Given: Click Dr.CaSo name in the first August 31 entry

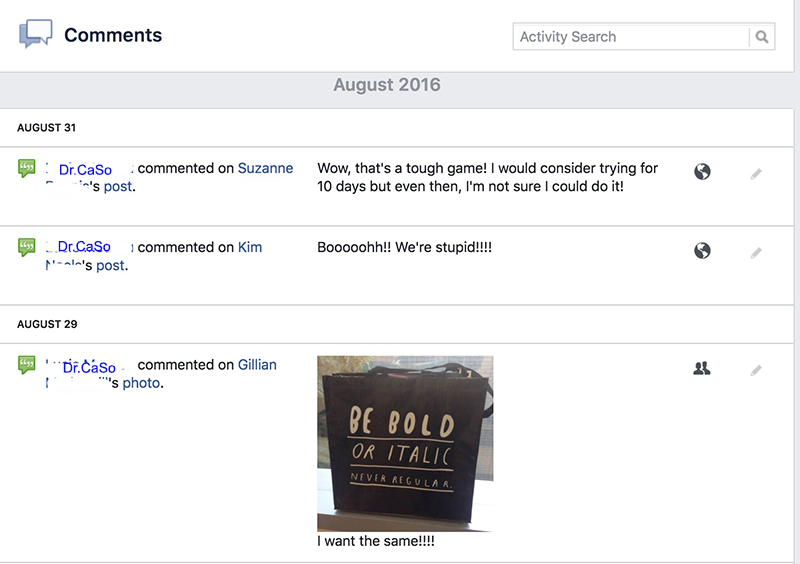Looking at the screenshot, I should [85, 170].
